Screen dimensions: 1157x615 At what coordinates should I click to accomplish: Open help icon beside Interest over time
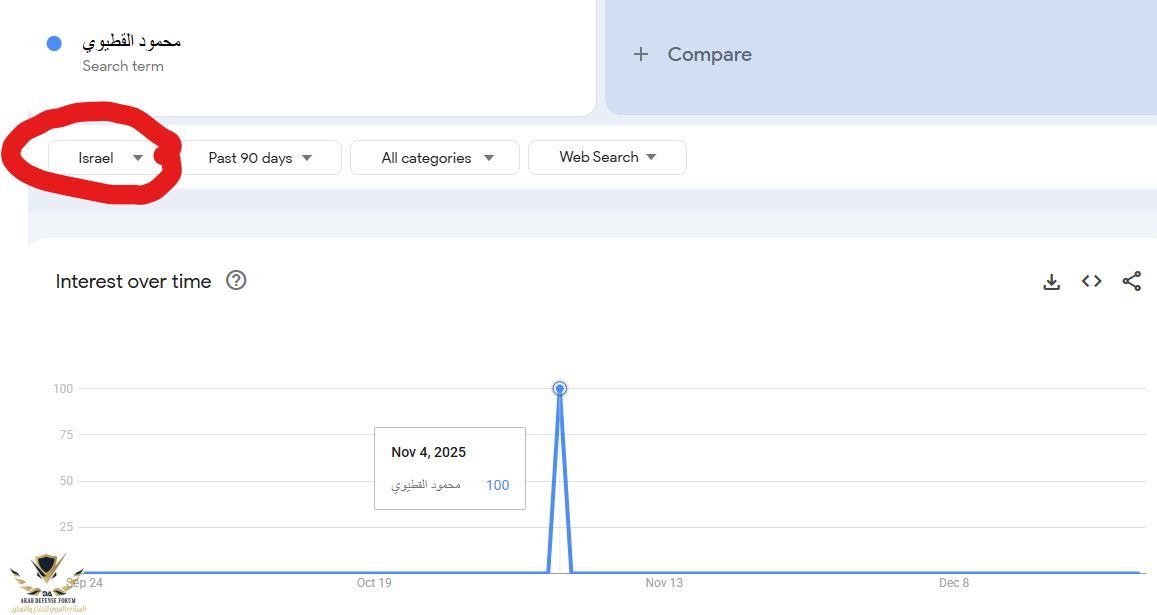coord(236,281)
